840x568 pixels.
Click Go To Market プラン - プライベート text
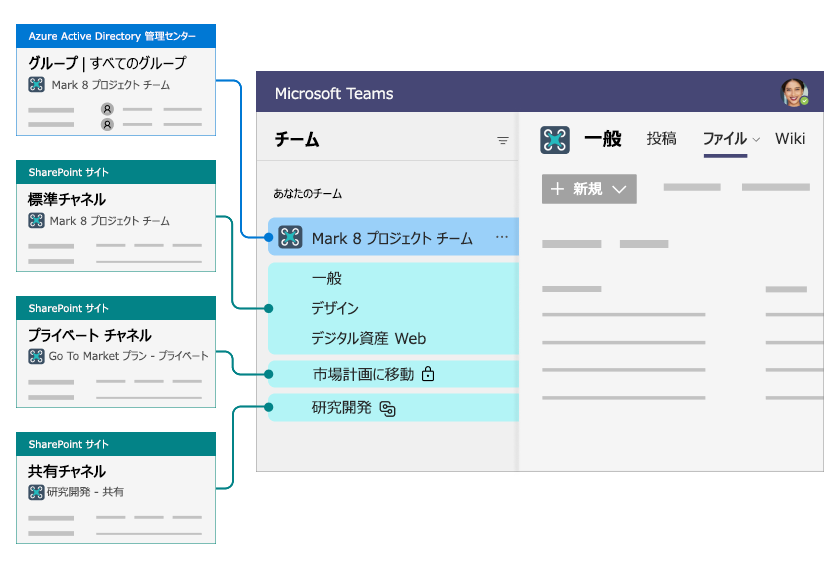tap(129, 356)
